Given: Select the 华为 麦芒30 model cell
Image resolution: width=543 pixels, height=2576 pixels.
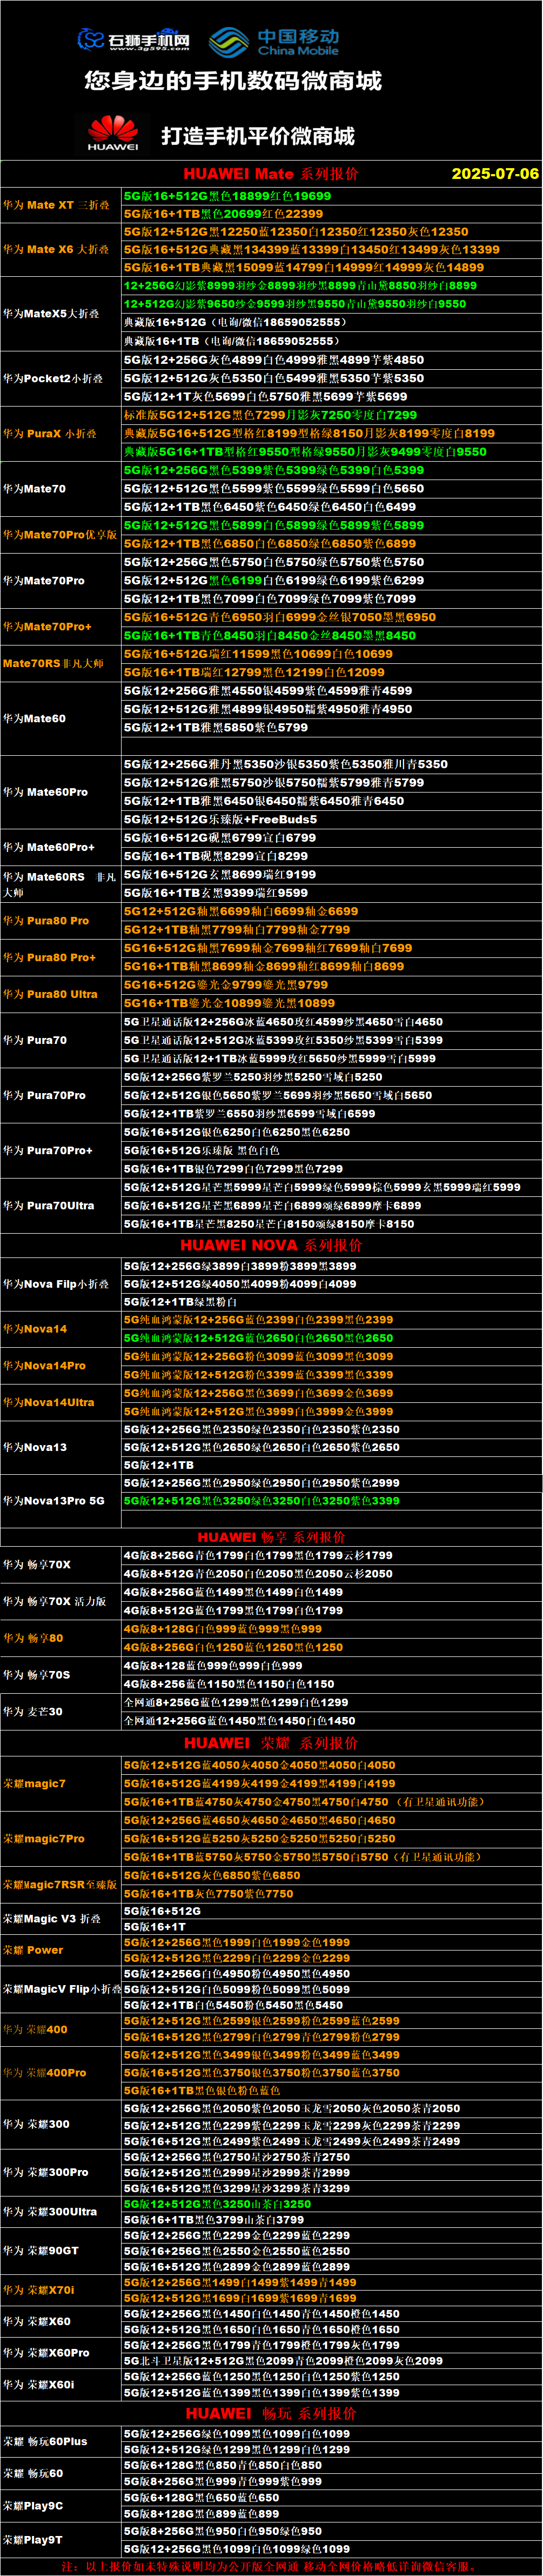Looking at the screenshot, I should tap(61, 1711).
